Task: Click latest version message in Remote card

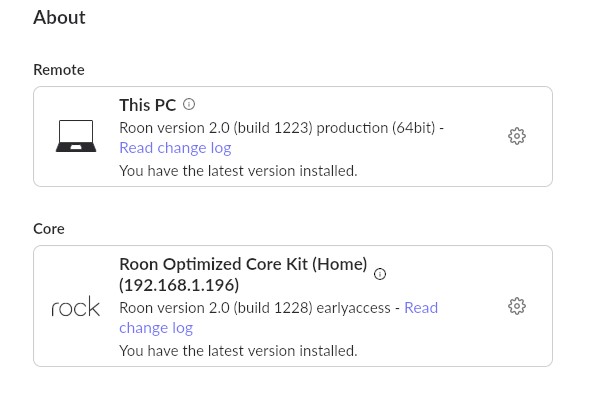Action: [x=238, y=171]
